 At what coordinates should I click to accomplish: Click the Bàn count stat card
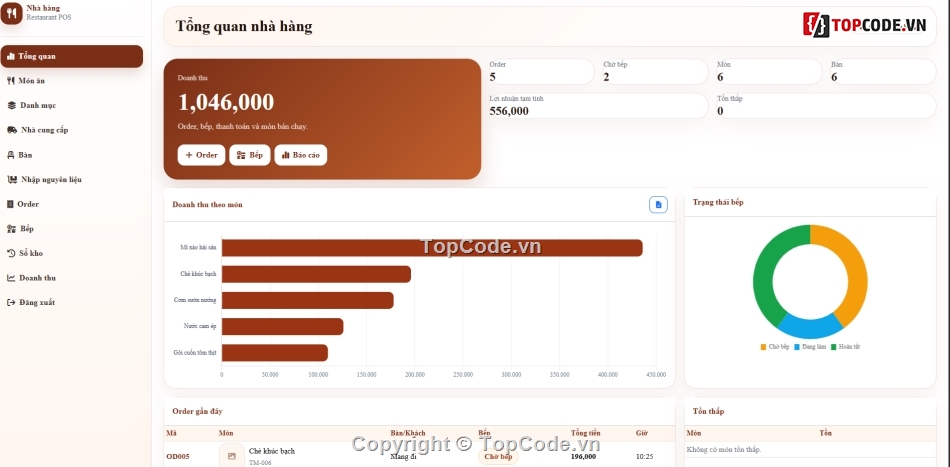(x=882, y=71)
